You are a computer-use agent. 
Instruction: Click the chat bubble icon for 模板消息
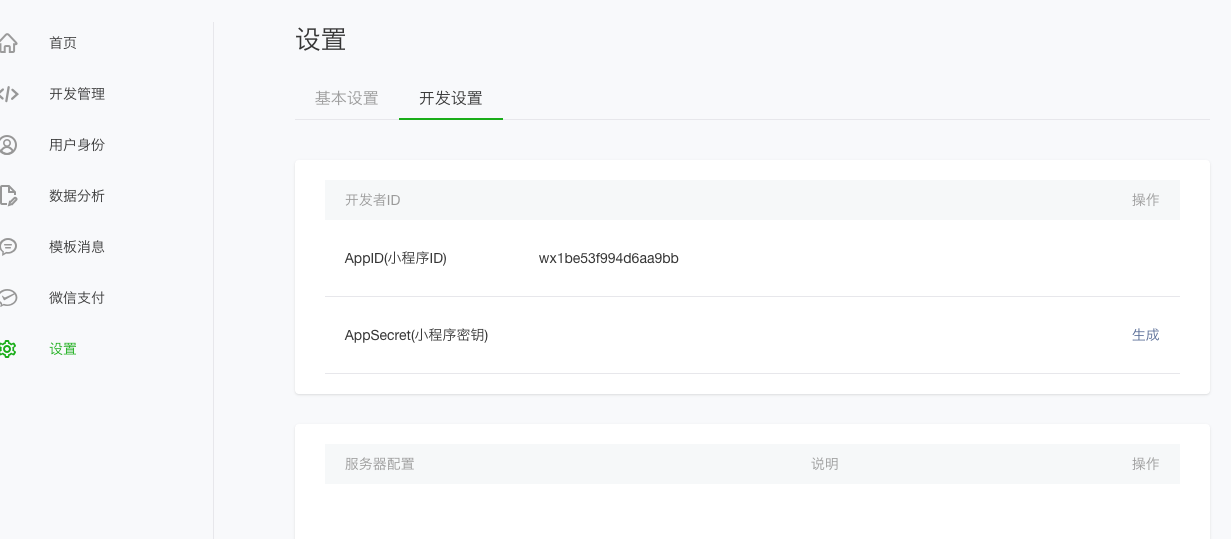click(x=8, y=247)
